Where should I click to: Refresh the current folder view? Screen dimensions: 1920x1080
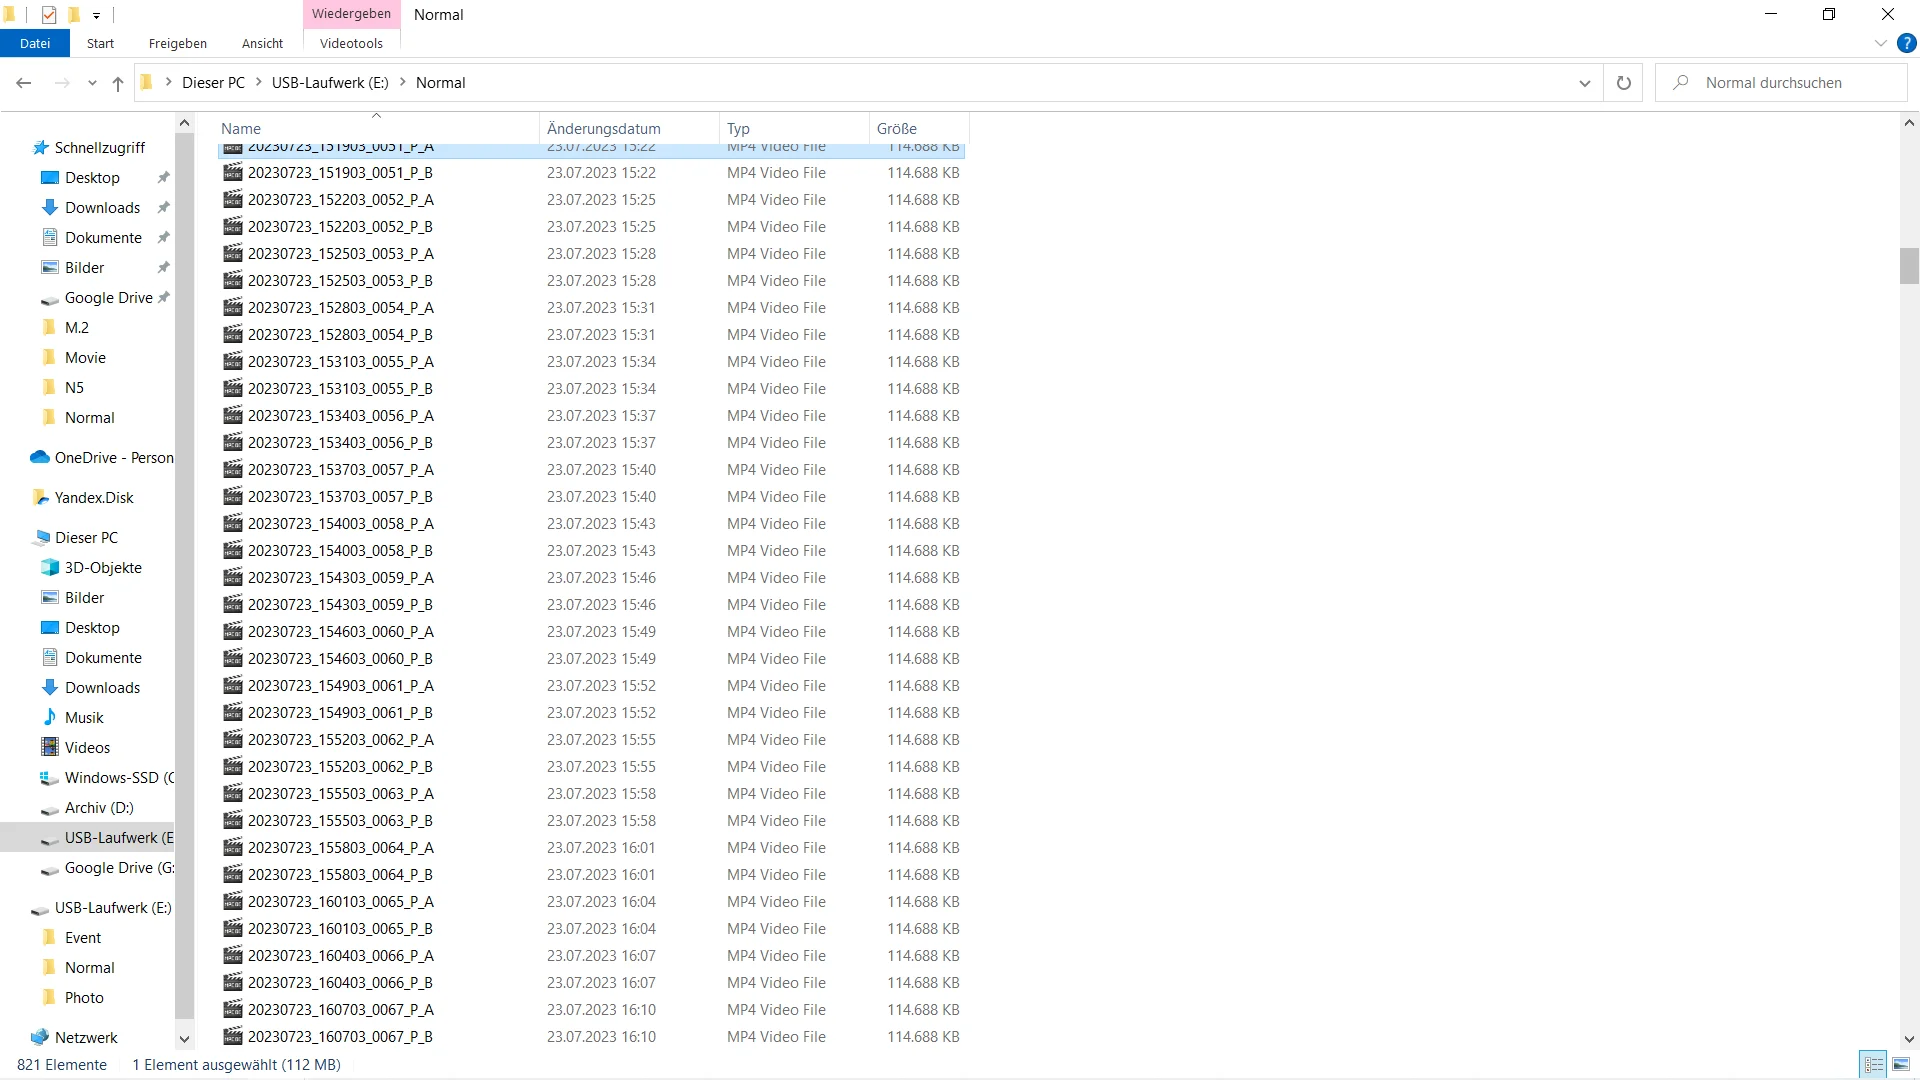1624,83
